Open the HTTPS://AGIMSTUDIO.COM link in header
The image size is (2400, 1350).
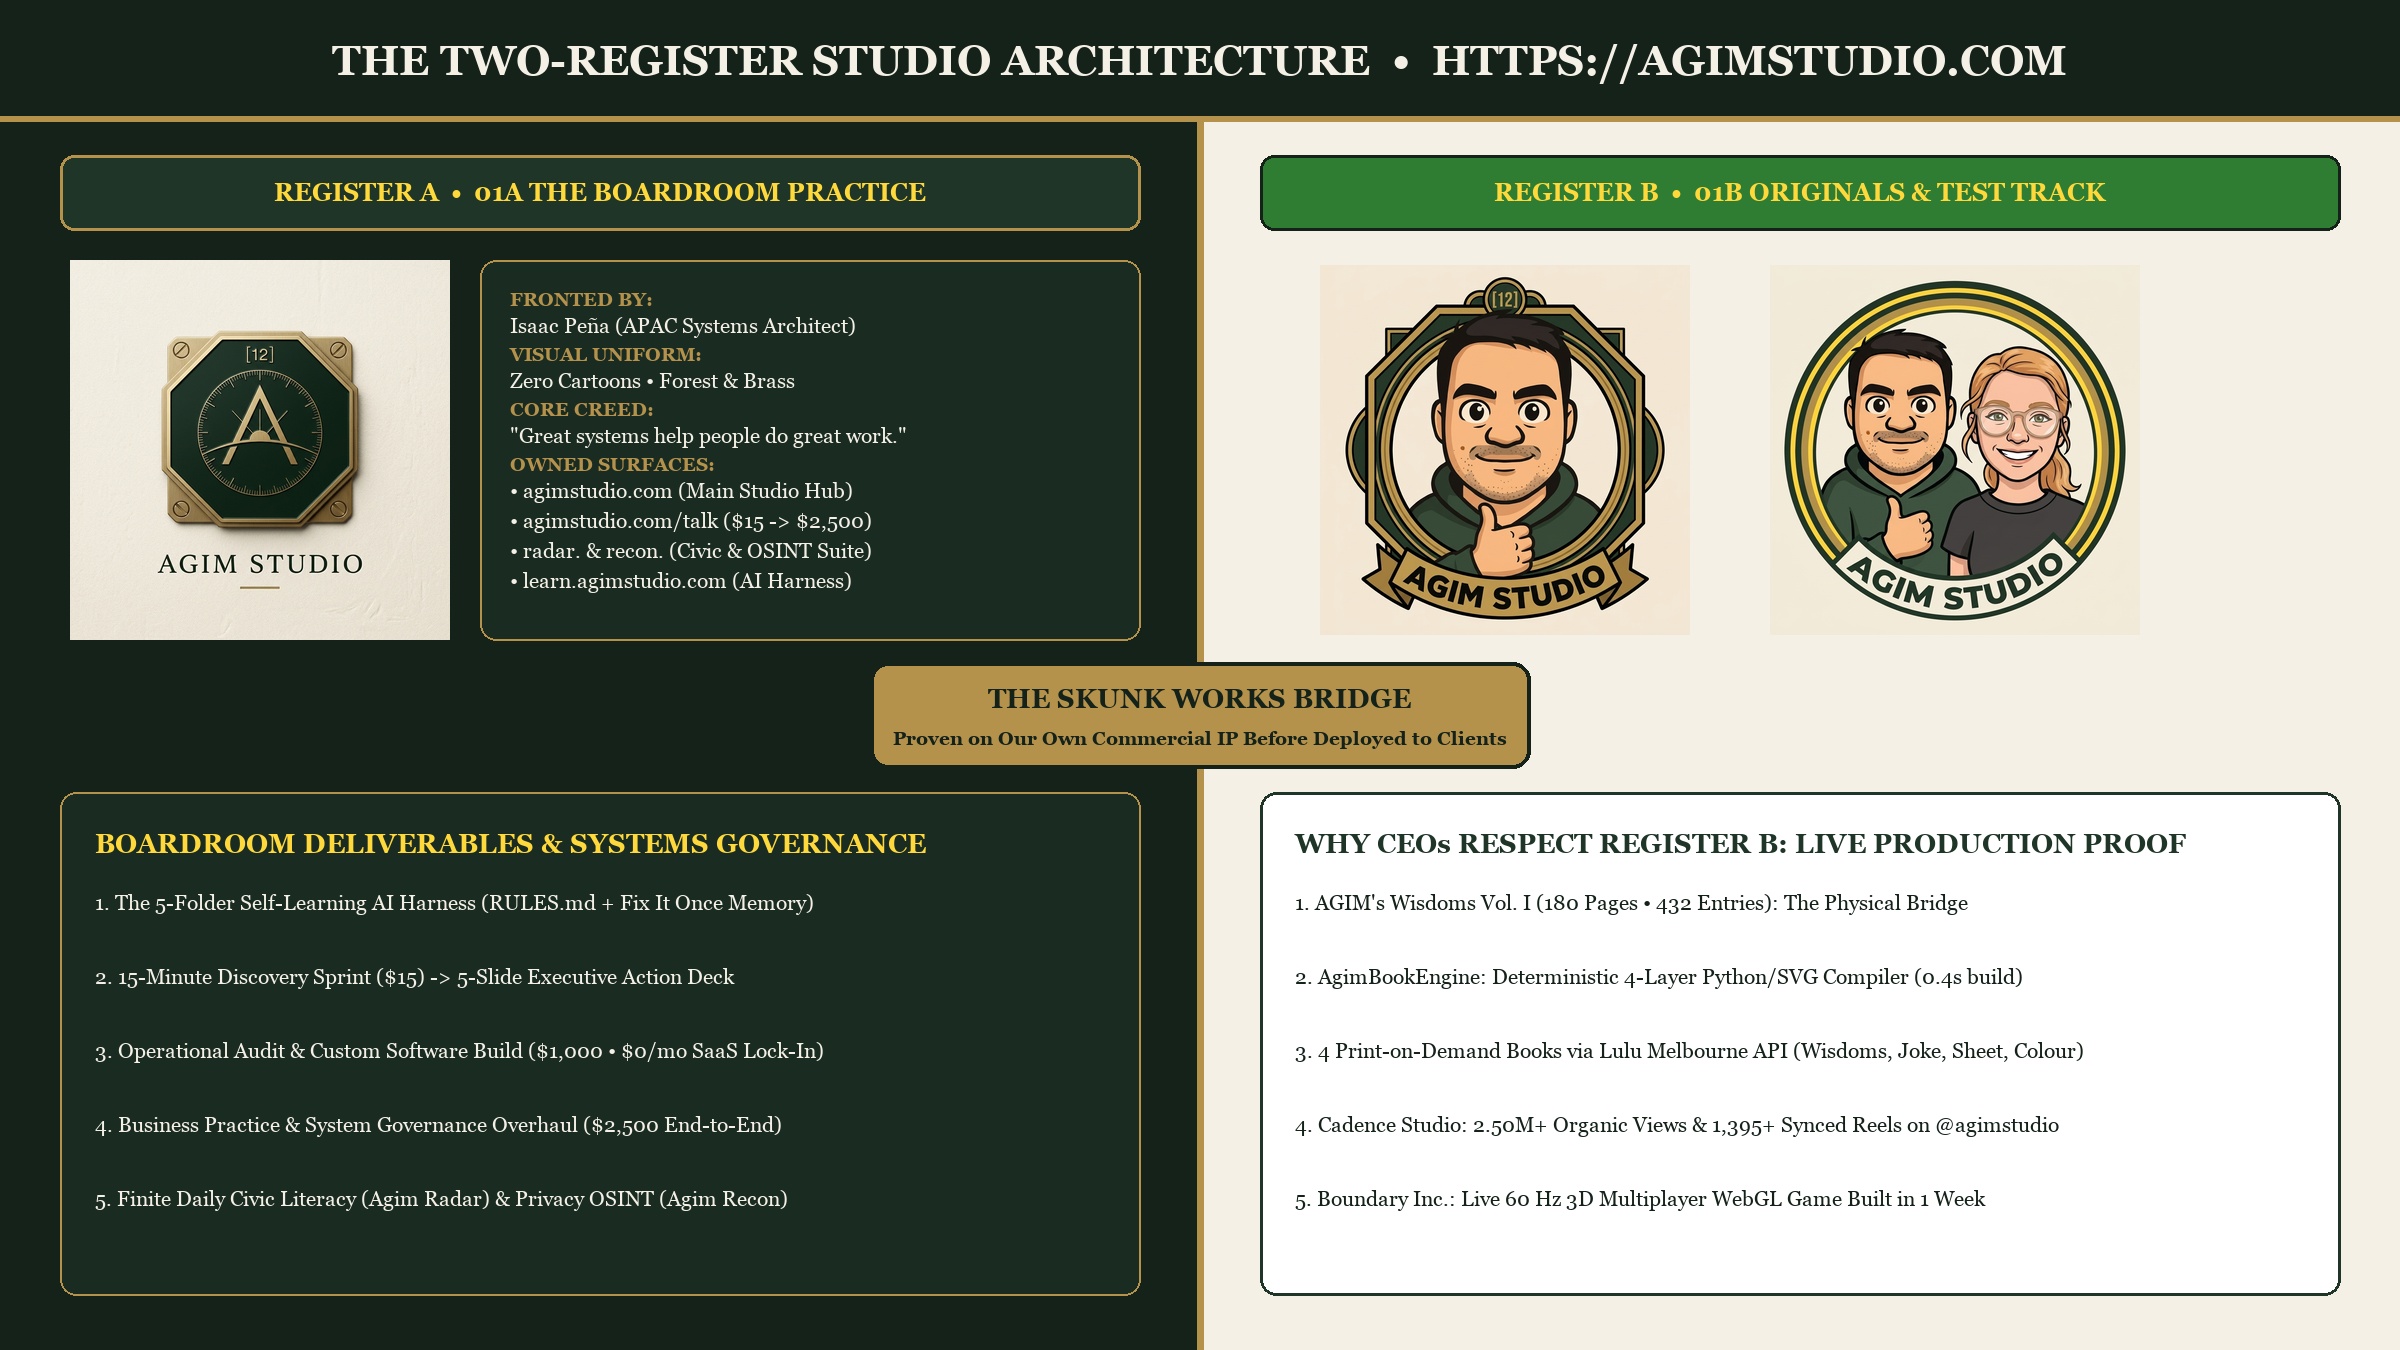coord(1749,61)
